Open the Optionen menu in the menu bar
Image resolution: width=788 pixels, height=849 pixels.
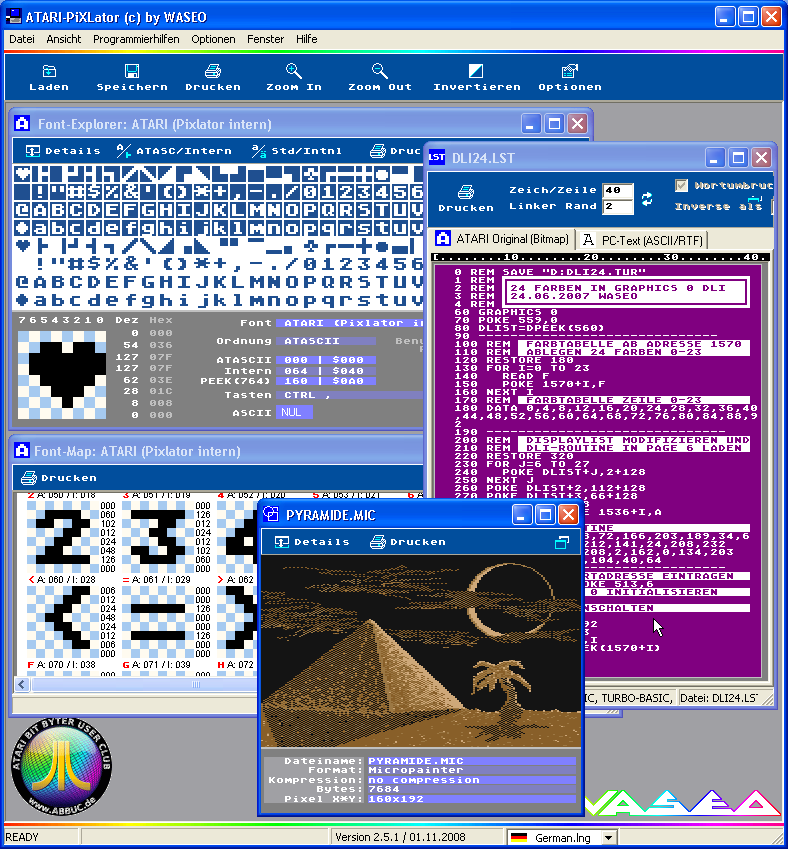(x=213, y=39)
